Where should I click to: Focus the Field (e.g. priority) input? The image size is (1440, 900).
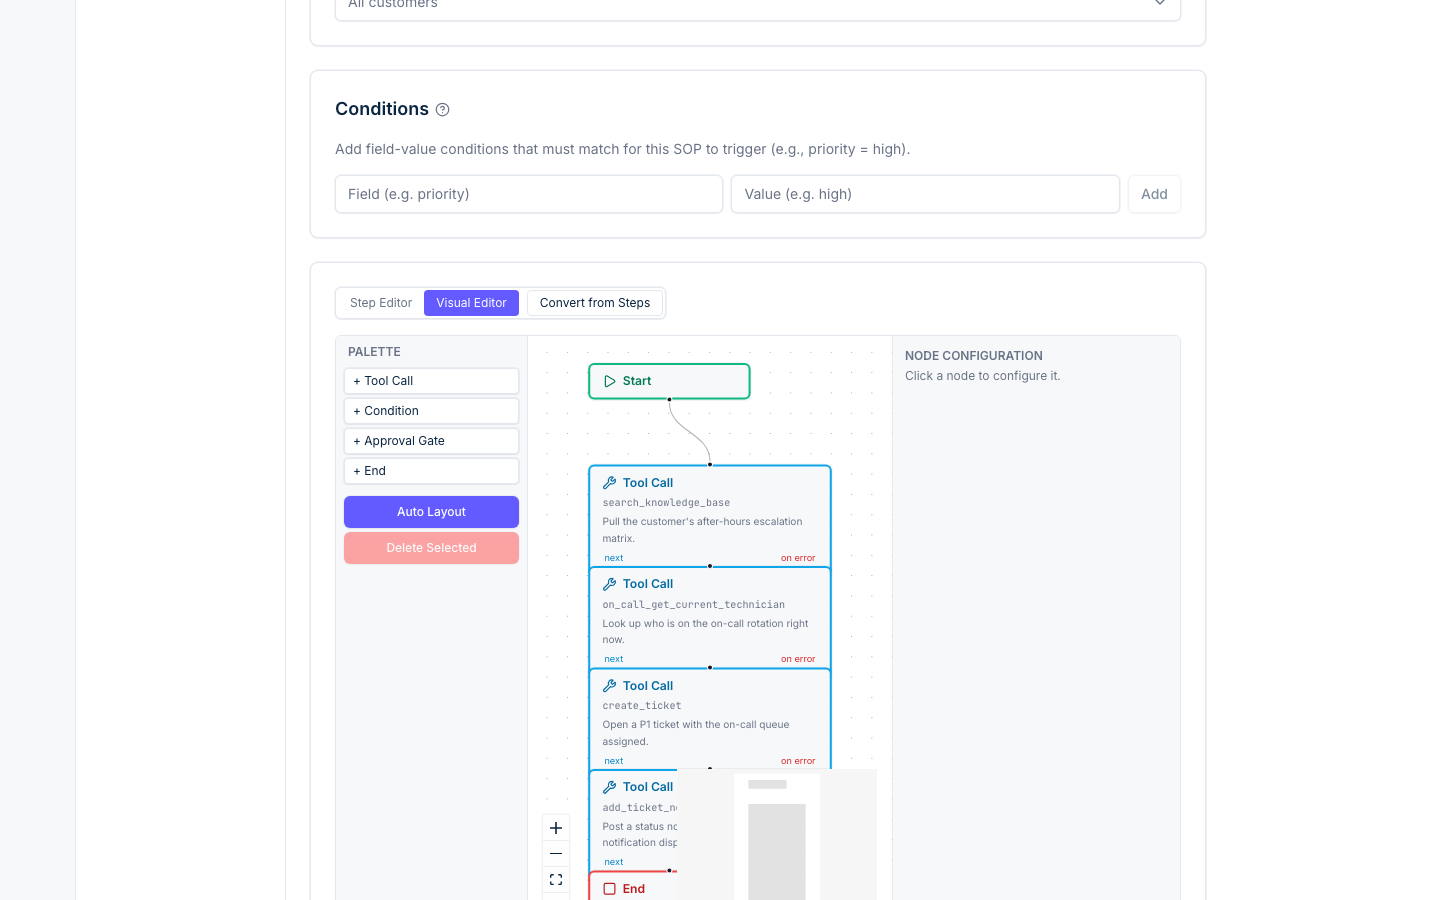(x=529, y=194)
